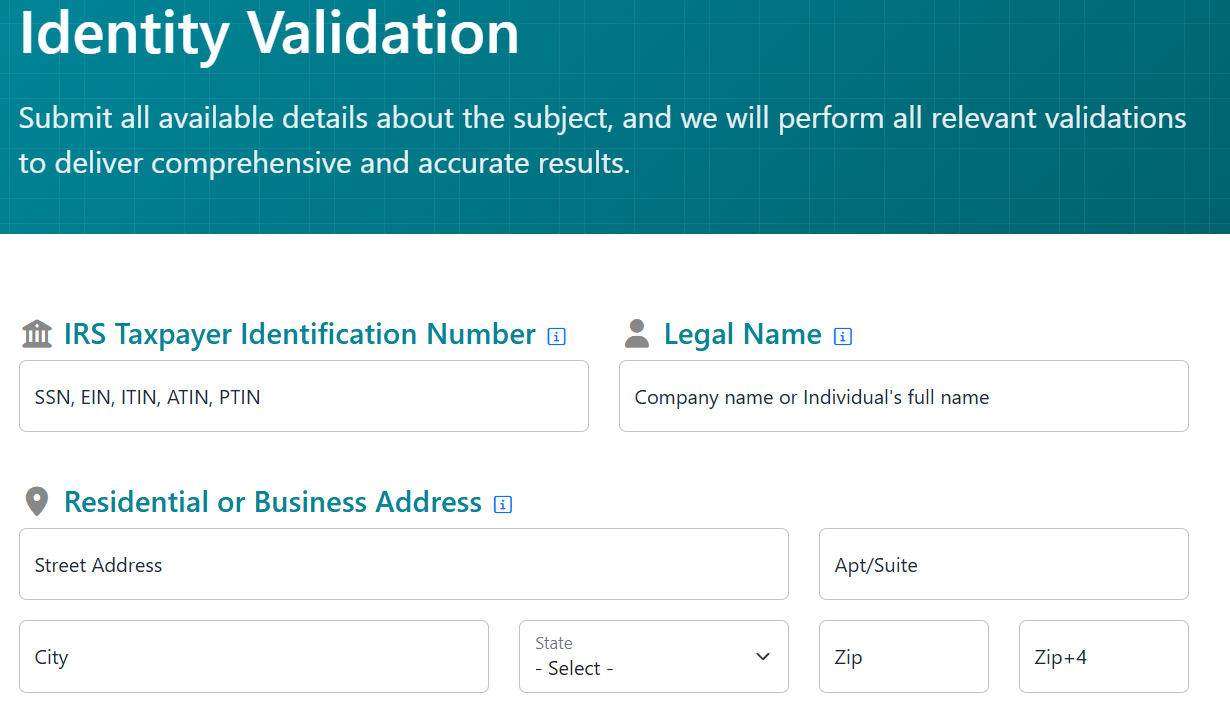Click the bank building icon beside IRS Taxpayer heading

pos(37,334)
